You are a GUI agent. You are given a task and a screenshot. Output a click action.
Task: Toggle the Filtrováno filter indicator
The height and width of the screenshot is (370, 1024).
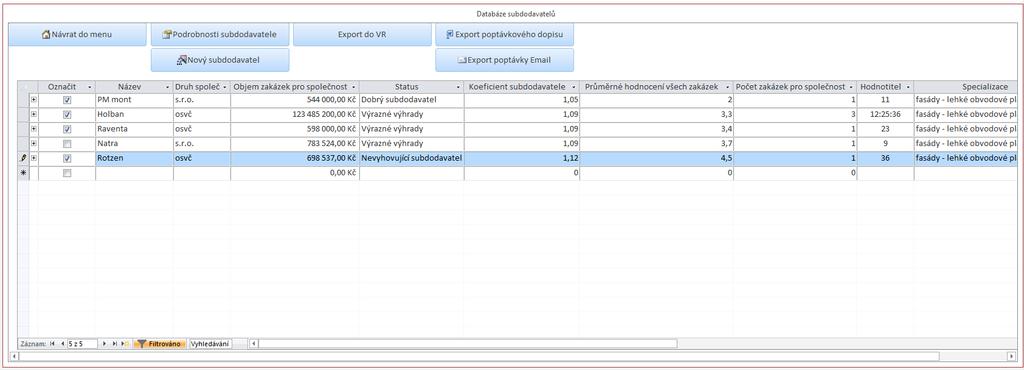[x=160, y=343]
